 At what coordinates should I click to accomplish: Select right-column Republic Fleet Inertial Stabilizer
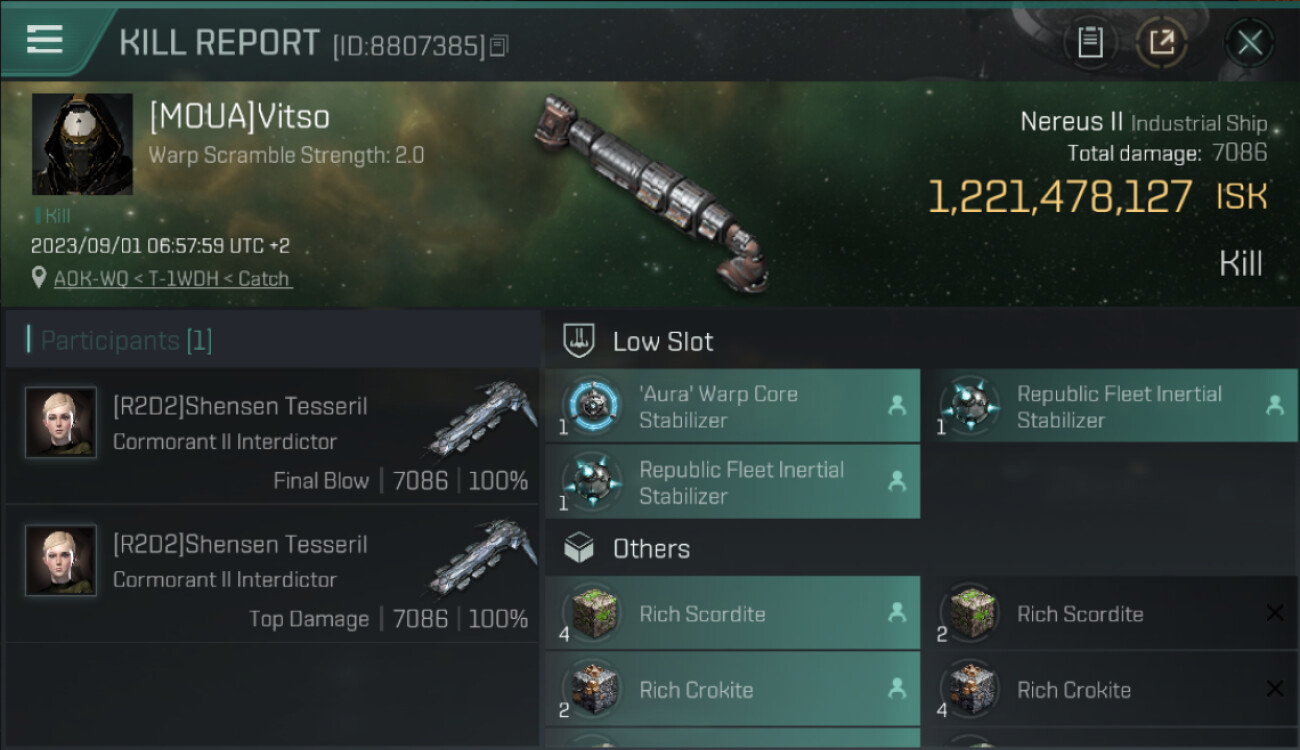pyautogui.click(x=1110, y=406)
